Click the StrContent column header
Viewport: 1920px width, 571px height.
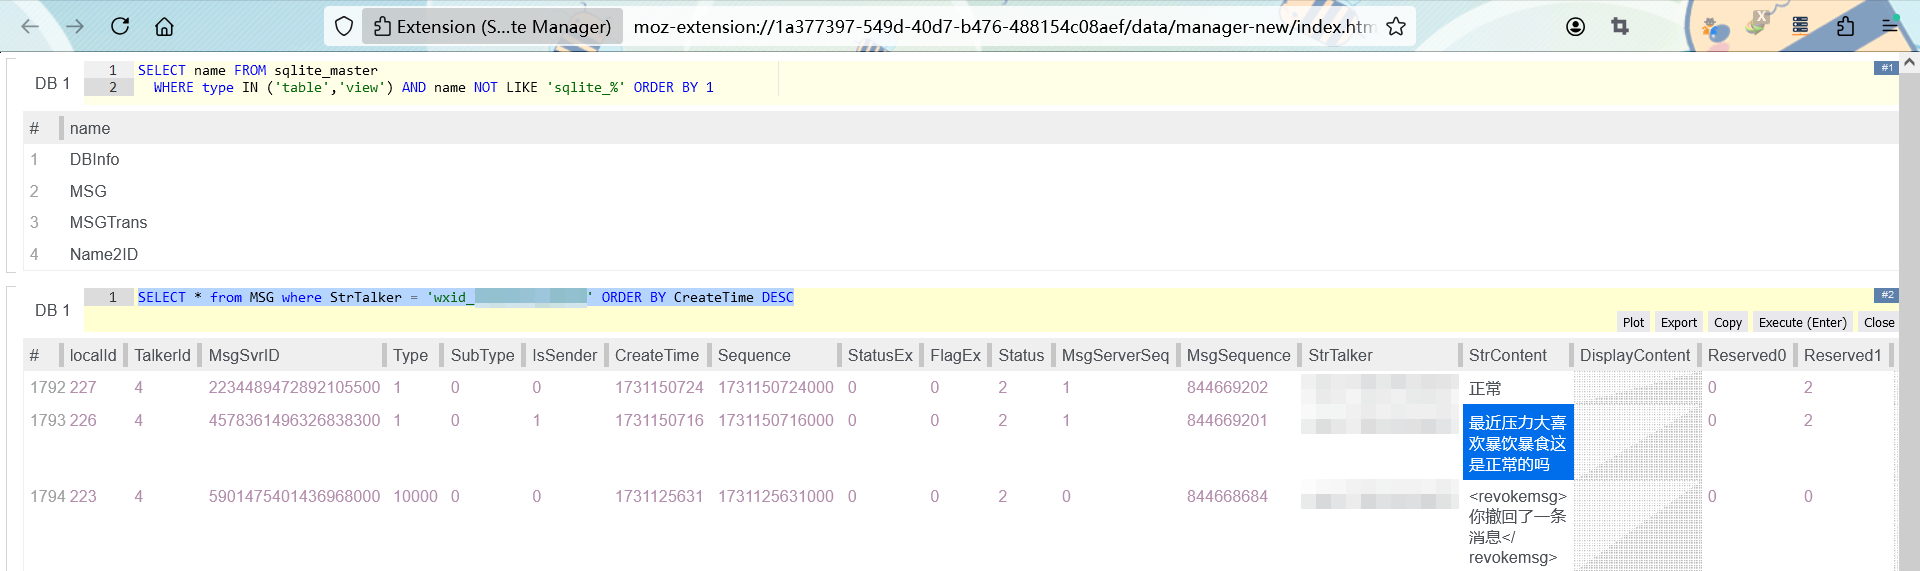(x=1507, y=355)
